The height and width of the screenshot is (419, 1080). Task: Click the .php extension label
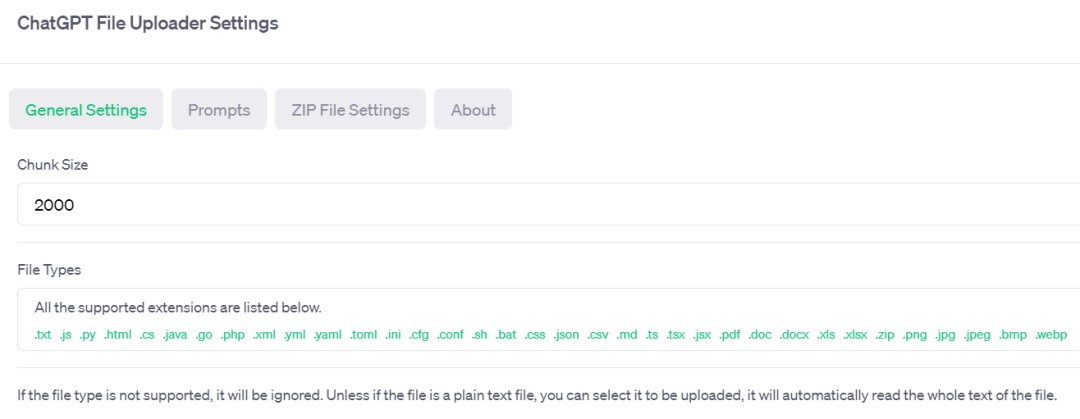point(233,335)
